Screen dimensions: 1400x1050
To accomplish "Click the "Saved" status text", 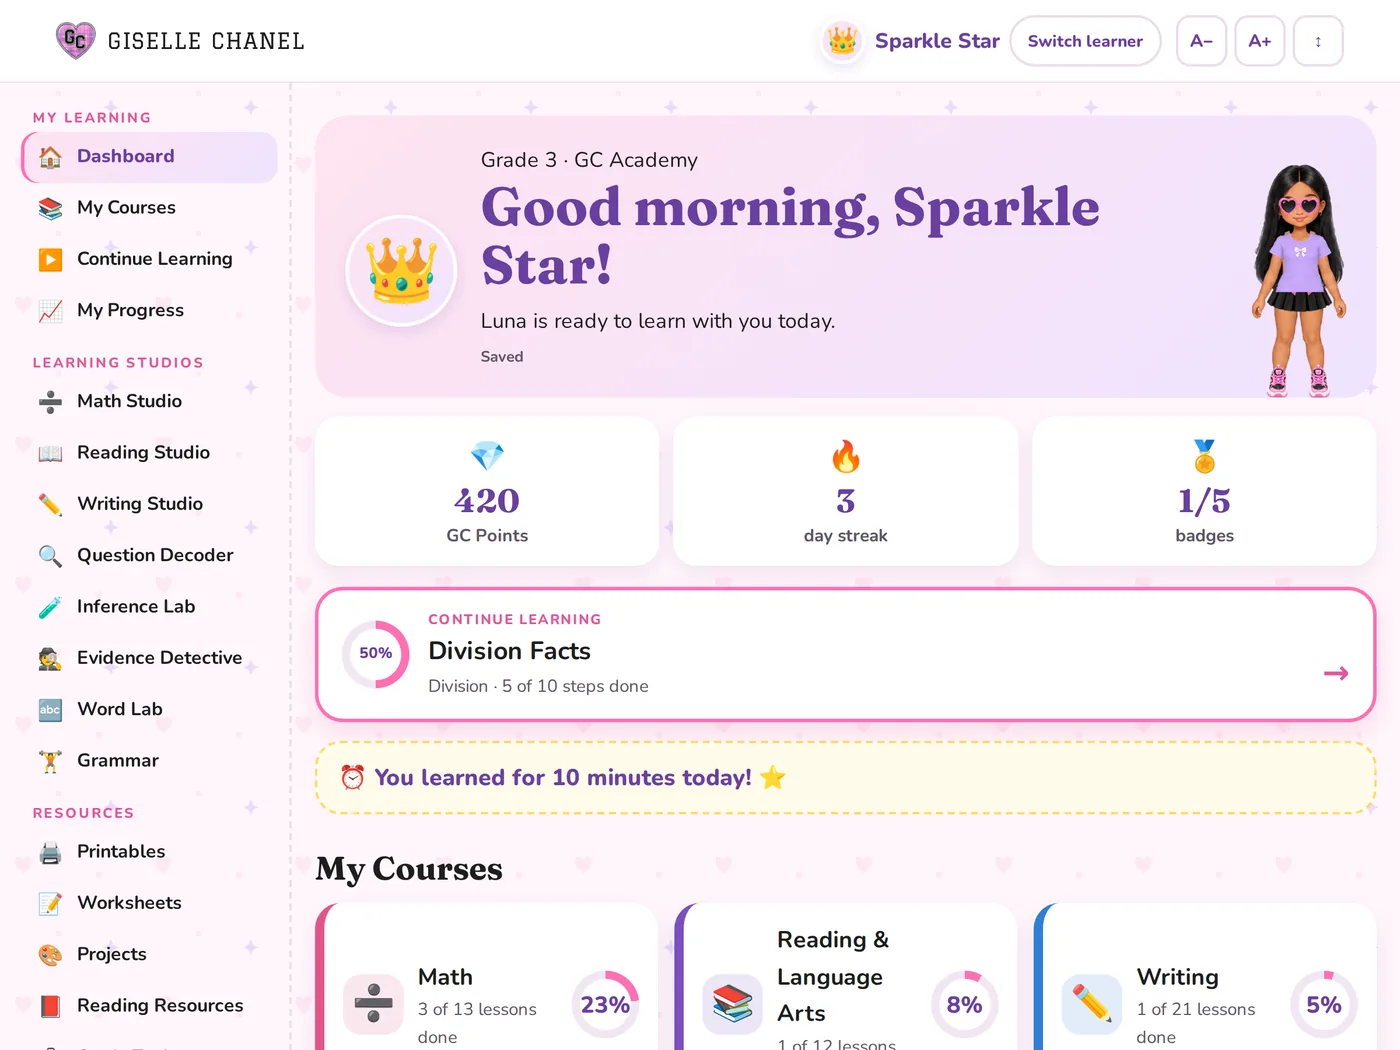I will tap(502, 357).
